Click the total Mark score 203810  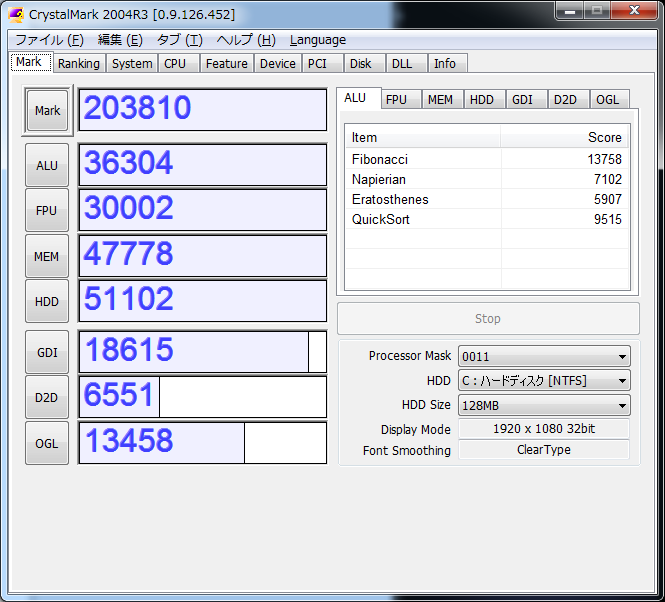tap(203, 110)
